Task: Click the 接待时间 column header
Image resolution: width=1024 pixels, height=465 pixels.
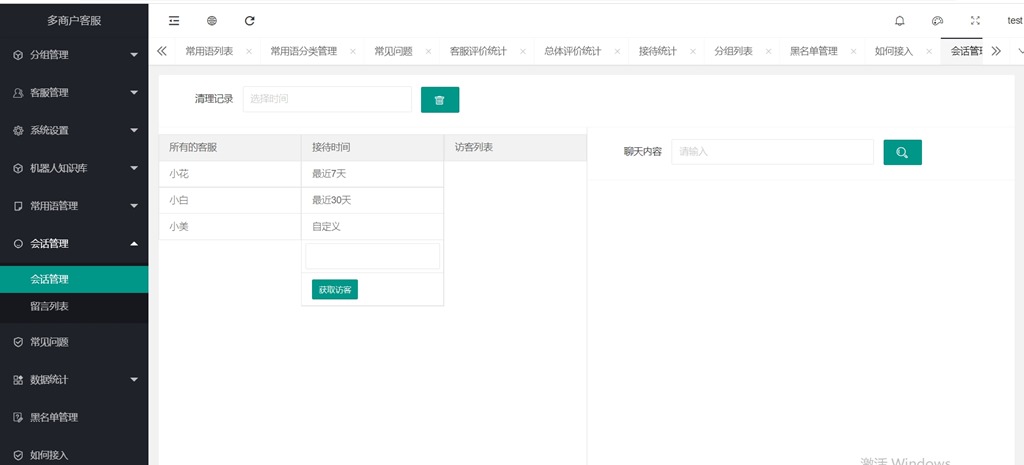Action: tap(372, 148)
